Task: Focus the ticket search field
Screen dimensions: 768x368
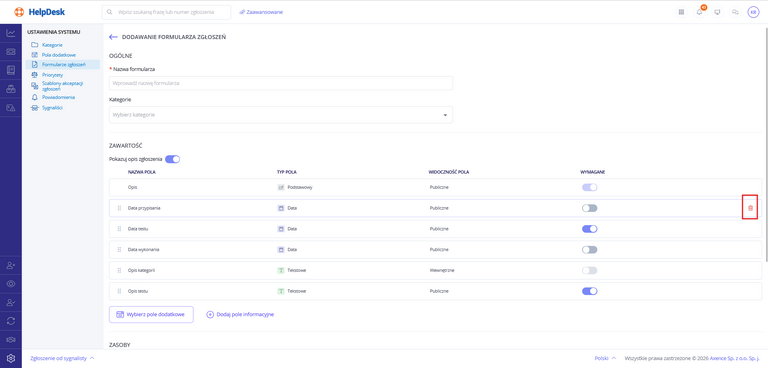Action: (x=167, y=12)
